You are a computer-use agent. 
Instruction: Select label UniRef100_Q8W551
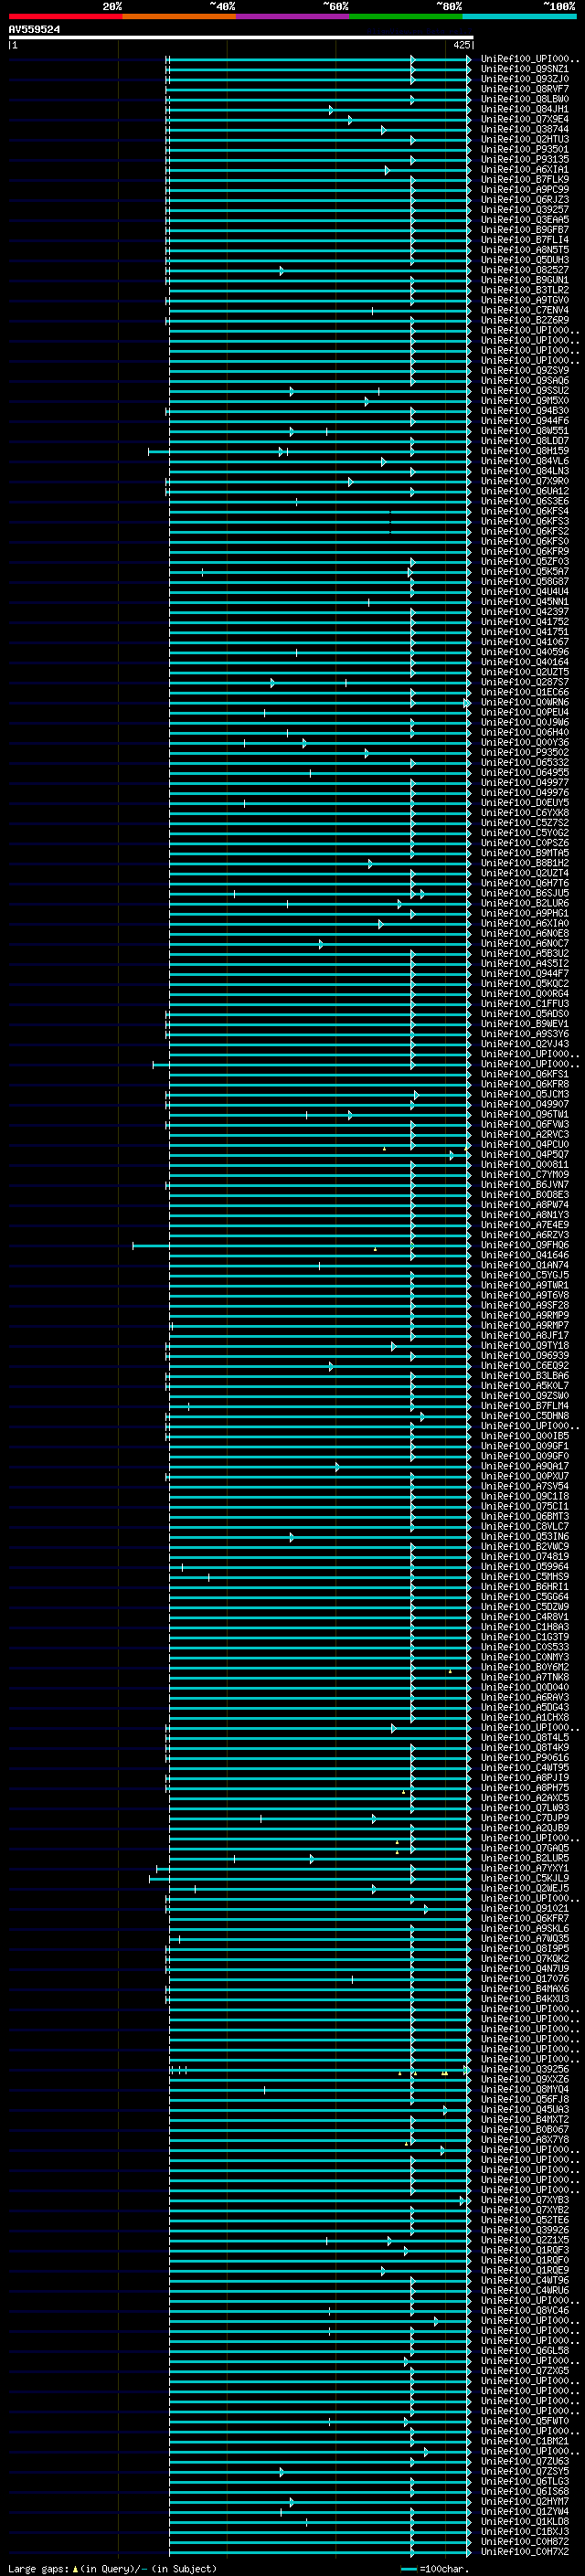[525, 431]
